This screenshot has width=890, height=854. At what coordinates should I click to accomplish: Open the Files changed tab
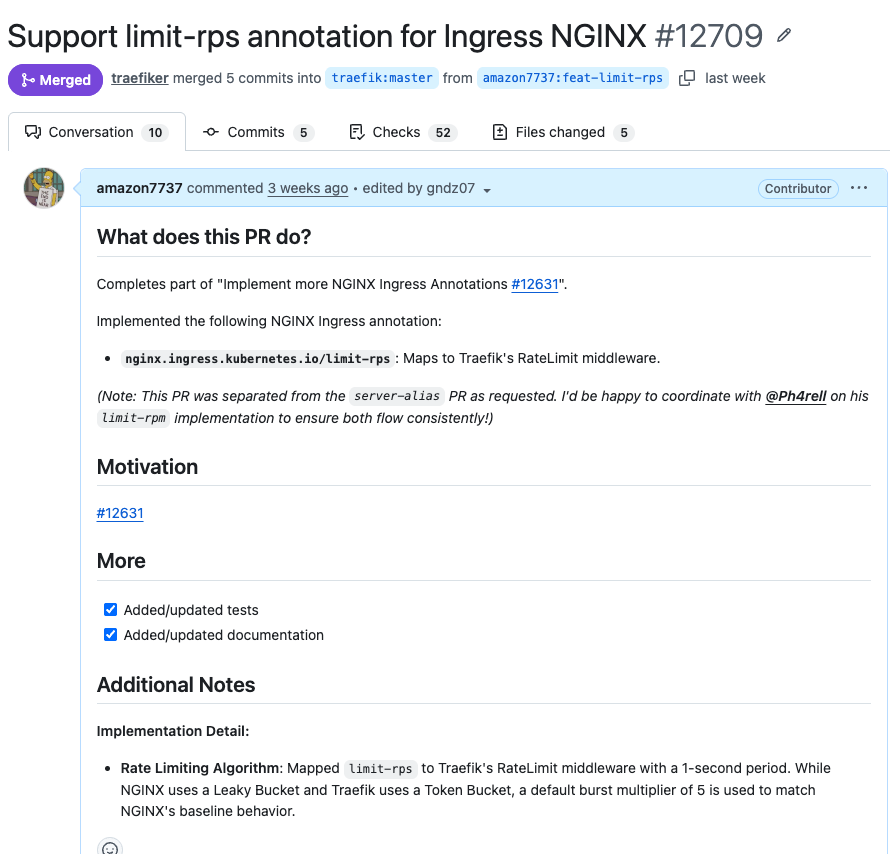click(x=562, y=132)
